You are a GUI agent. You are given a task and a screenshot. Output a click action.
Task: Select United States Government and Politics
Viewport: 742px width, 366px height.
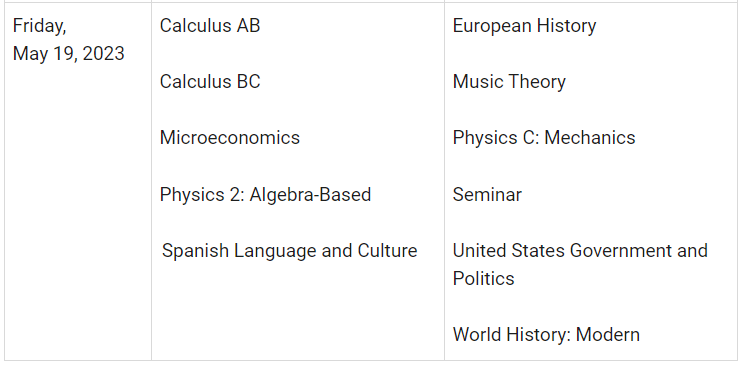tap(580, 264)
